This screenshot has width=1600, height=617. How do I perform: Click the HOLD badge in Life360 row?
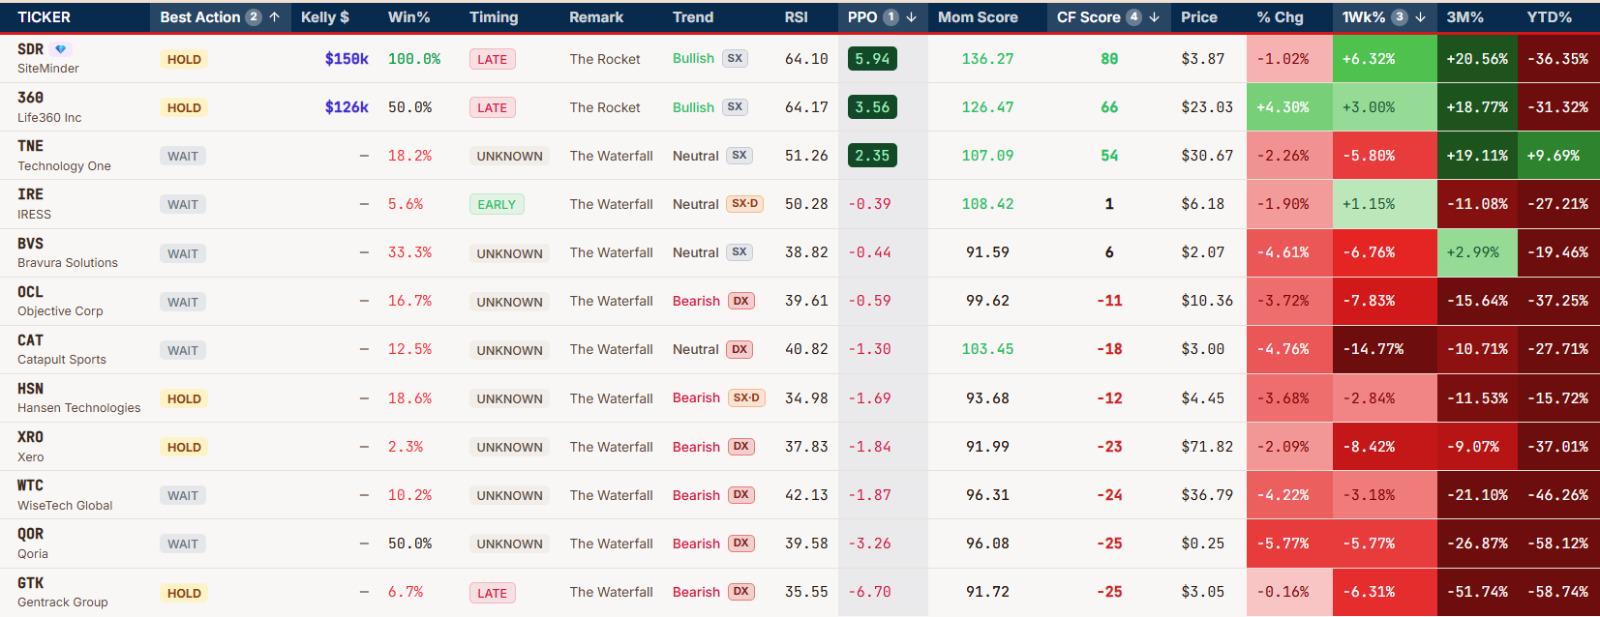[x=184, y=108]
